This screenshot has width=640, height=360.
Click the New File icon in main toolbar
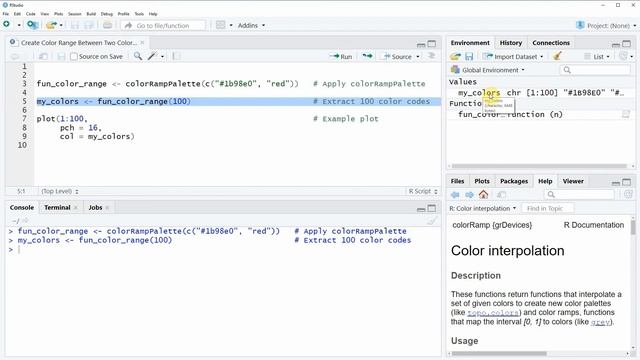(7, 25)
